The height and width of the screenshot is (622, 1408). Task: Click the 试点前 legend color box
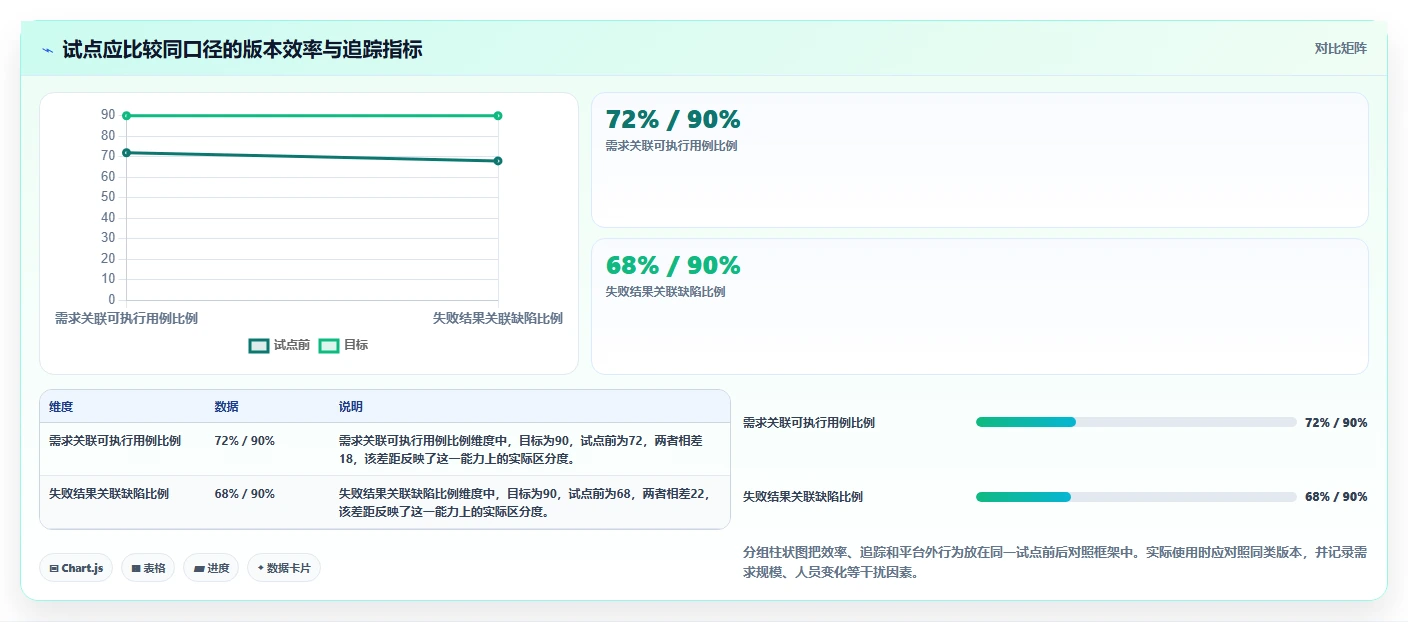(x=259, y=345)
